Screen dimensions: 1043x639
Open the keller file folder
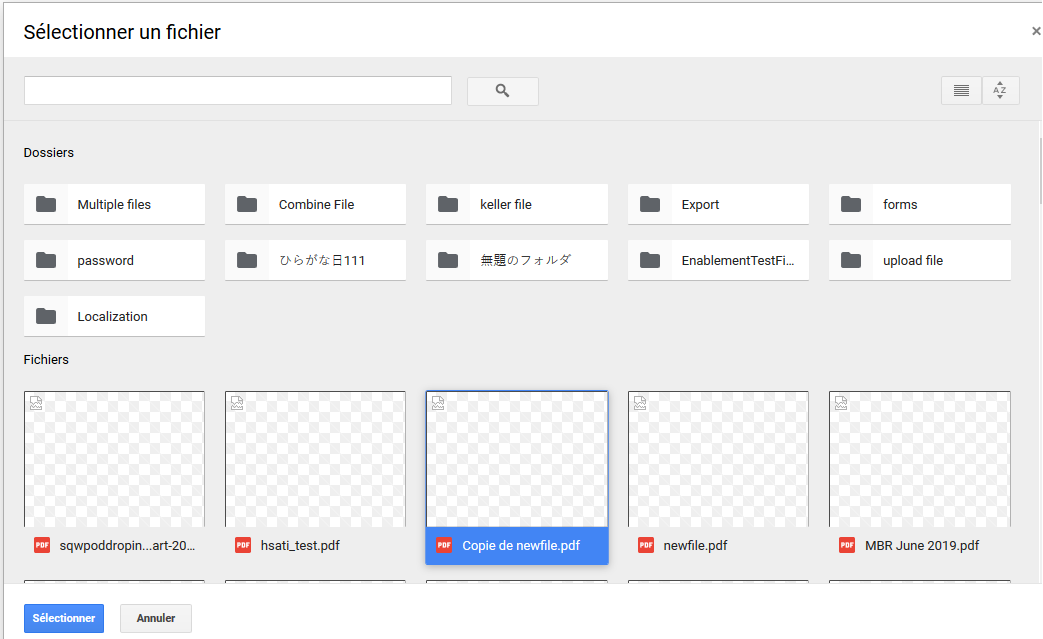click(516, 204)
